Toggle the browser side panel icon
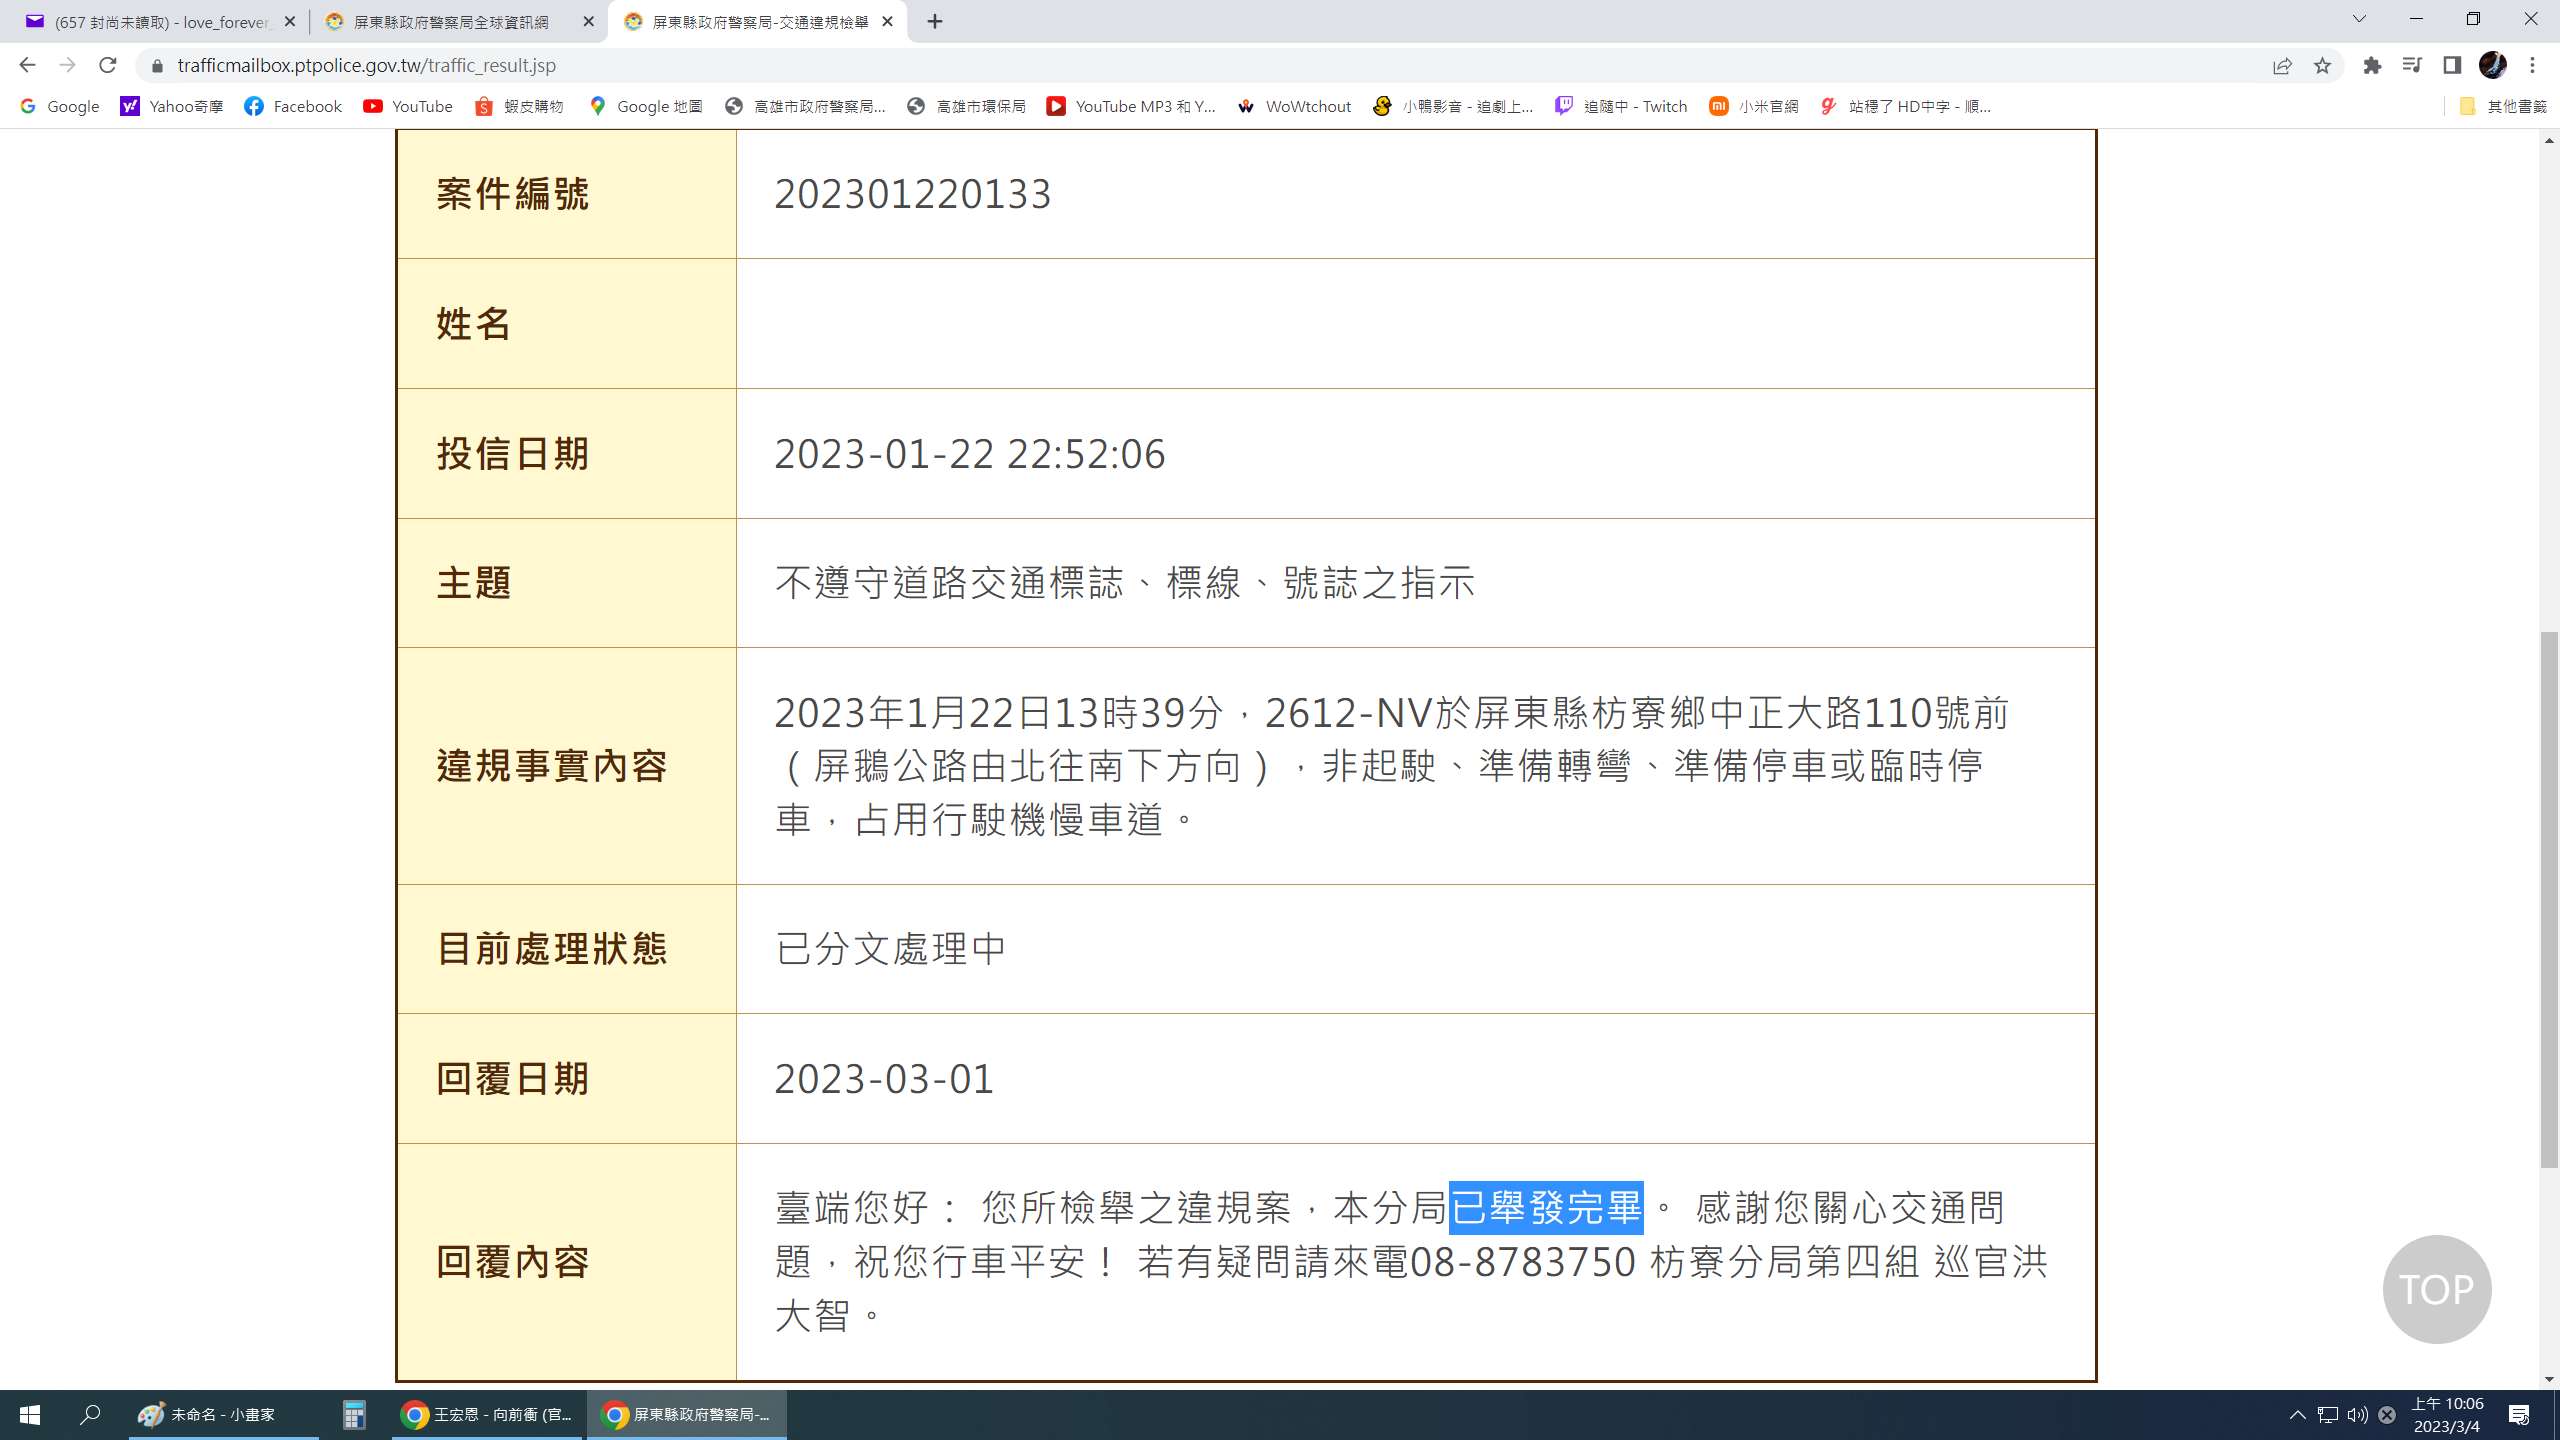This screenshot has width=2560, height=1440. (2452, 66)
